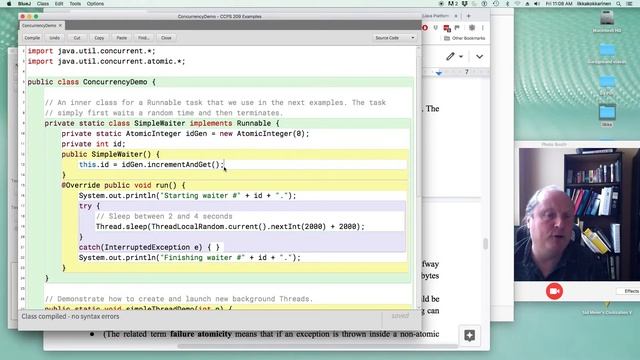The height and width of the screenshot is (360, 640).
Task: Open the Macintosh HD desktop icon
Action: point(607,21)
